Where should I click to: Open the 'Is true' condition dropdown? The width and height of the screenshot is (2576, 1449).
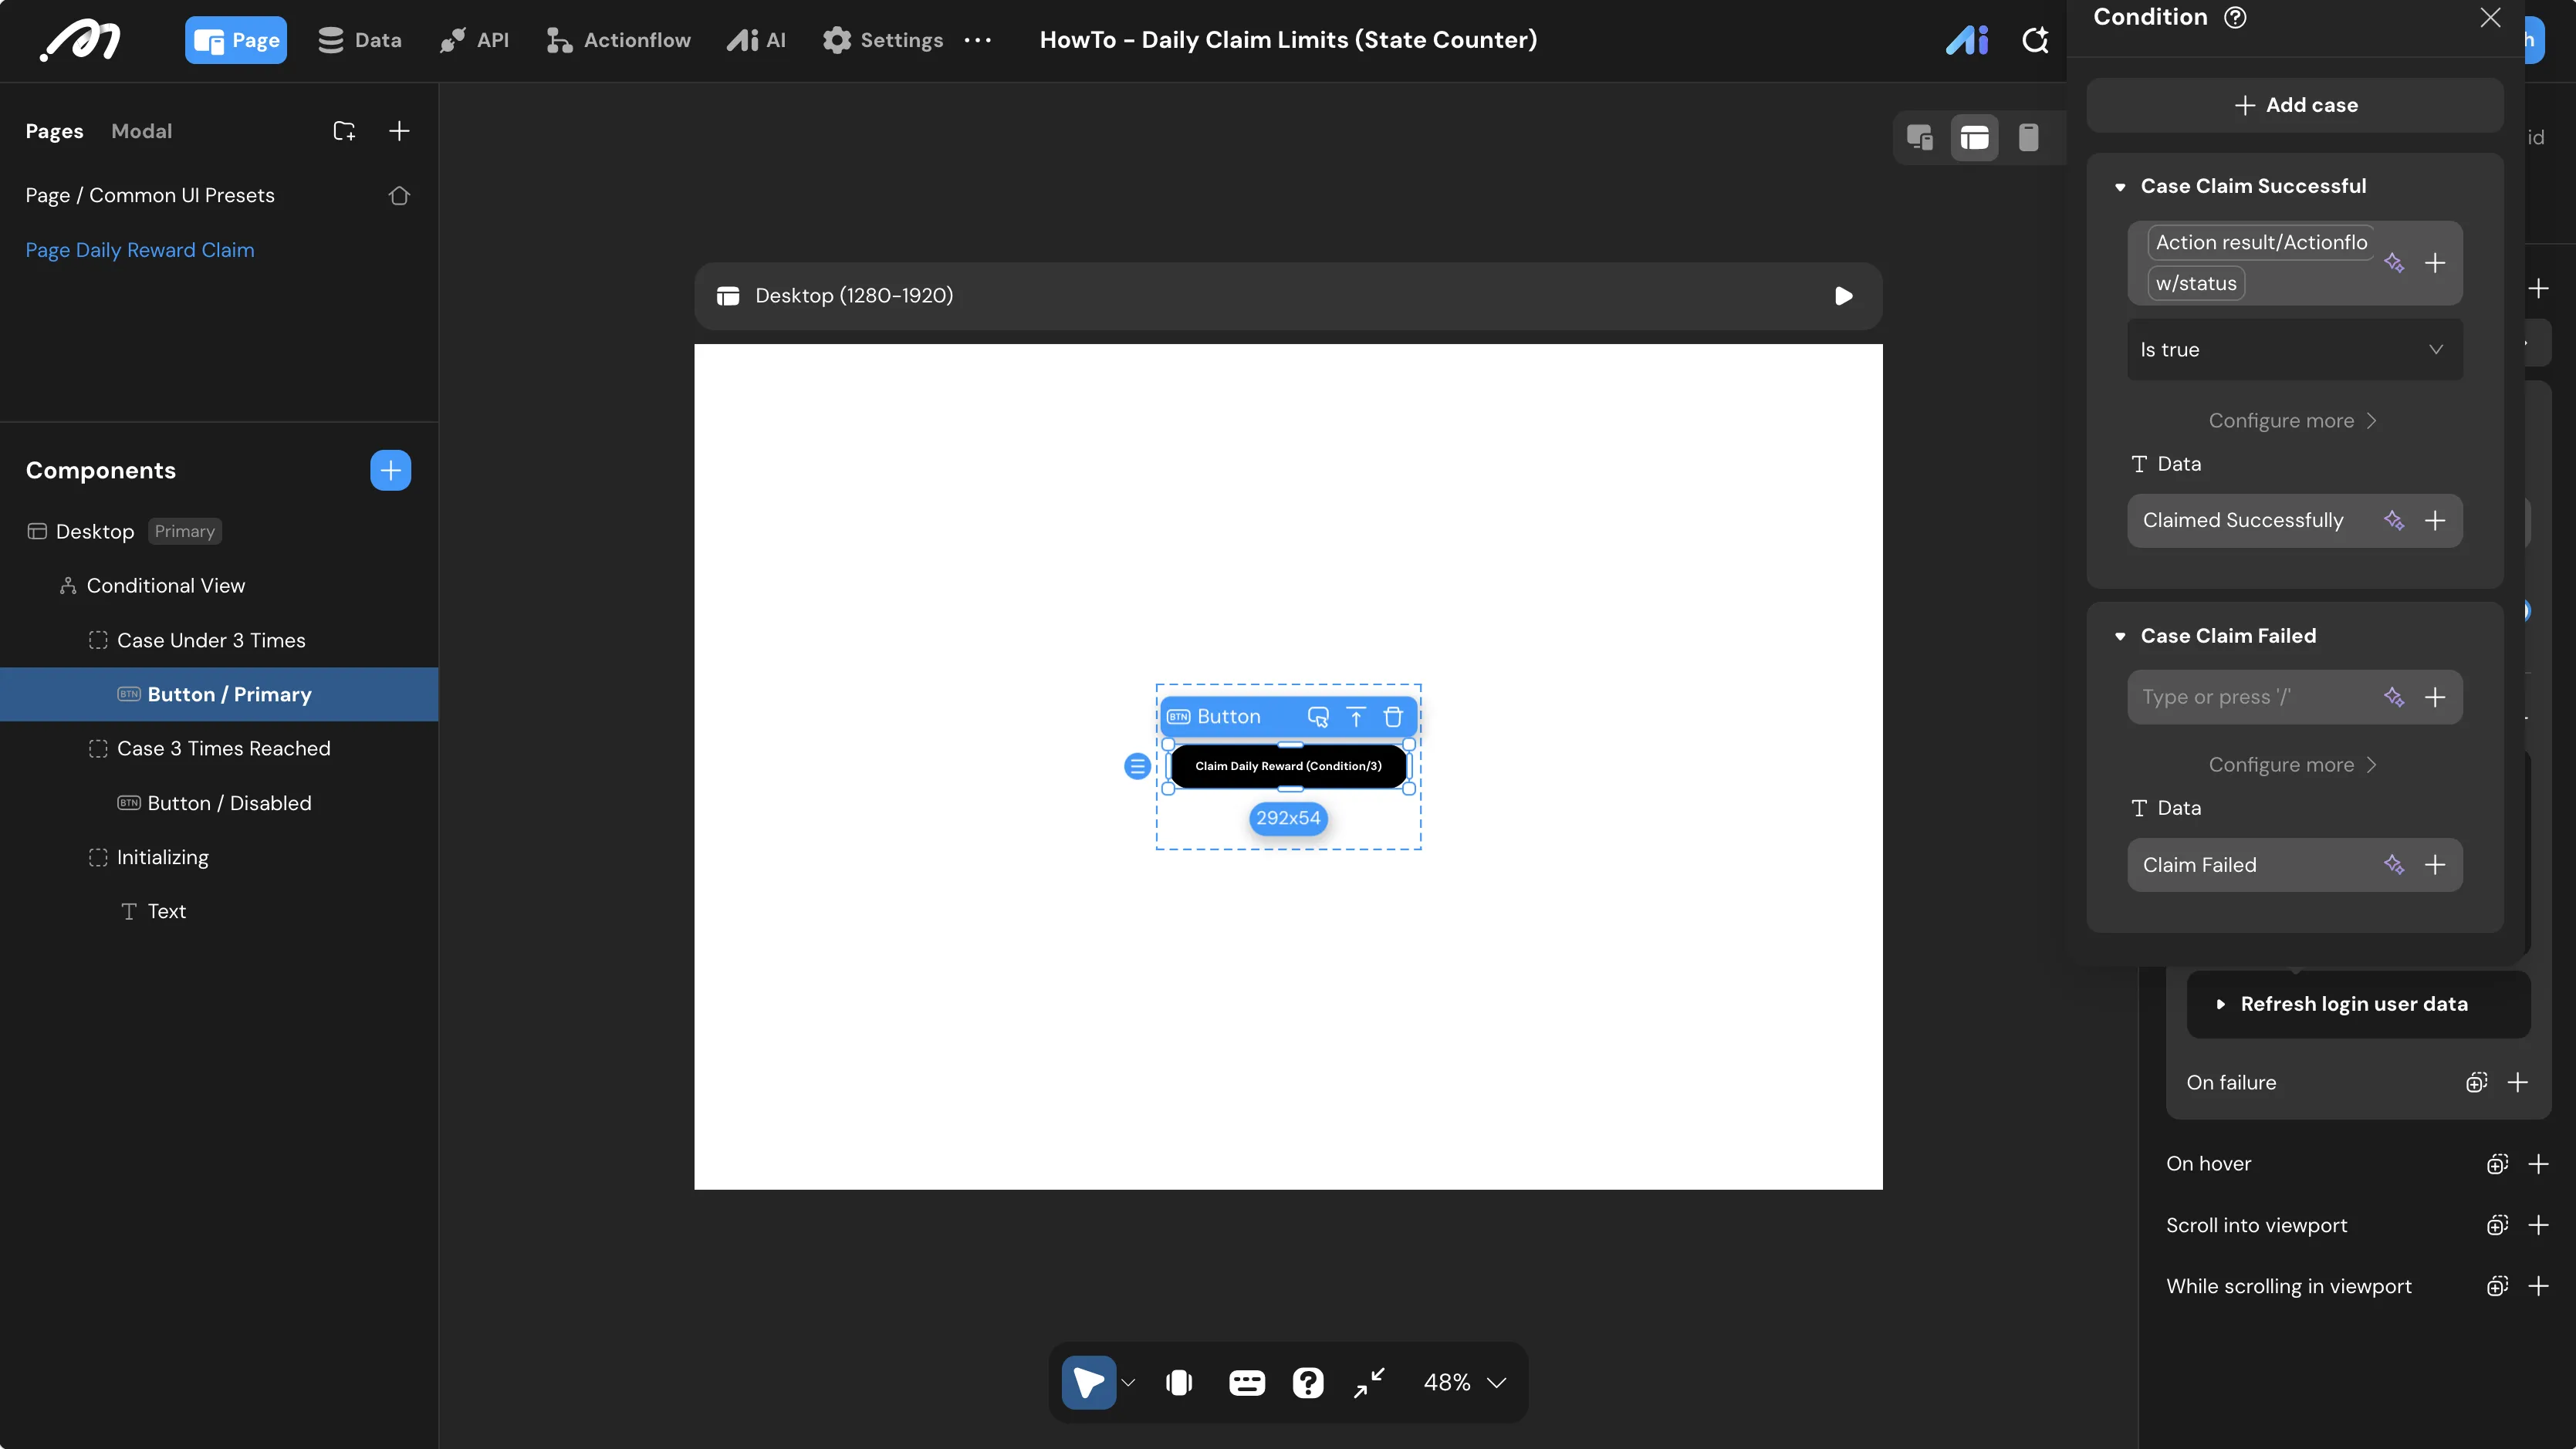tap(2294, 350)
